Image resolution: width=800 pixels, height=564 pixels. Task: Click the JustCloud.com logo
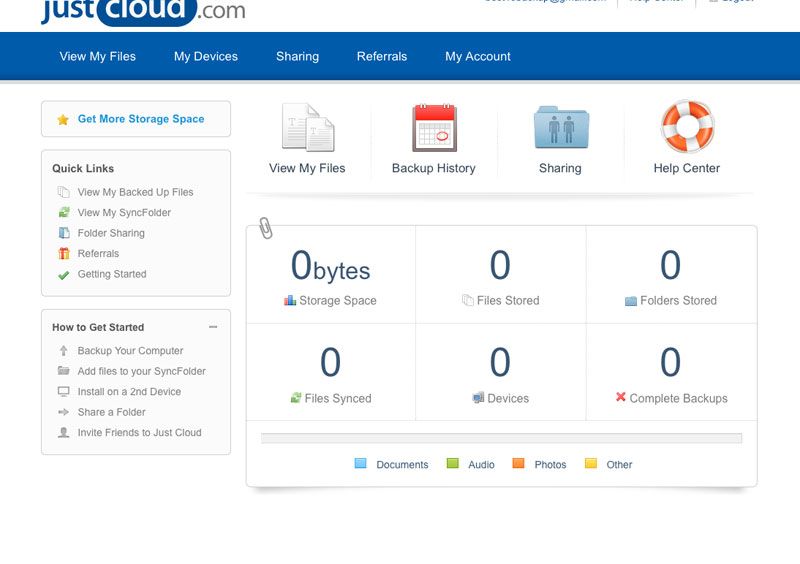(143, 11)
